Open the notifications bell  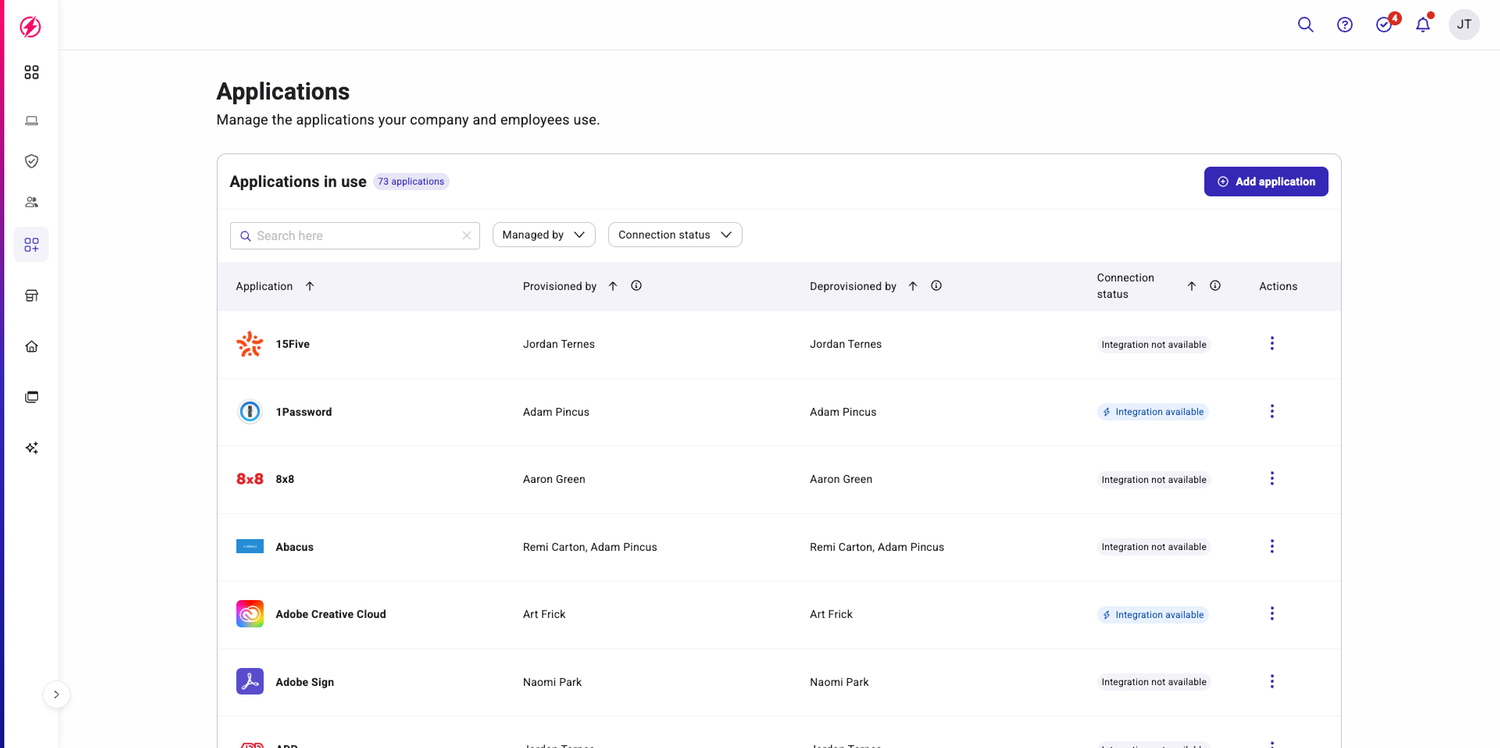[1422, 24]
